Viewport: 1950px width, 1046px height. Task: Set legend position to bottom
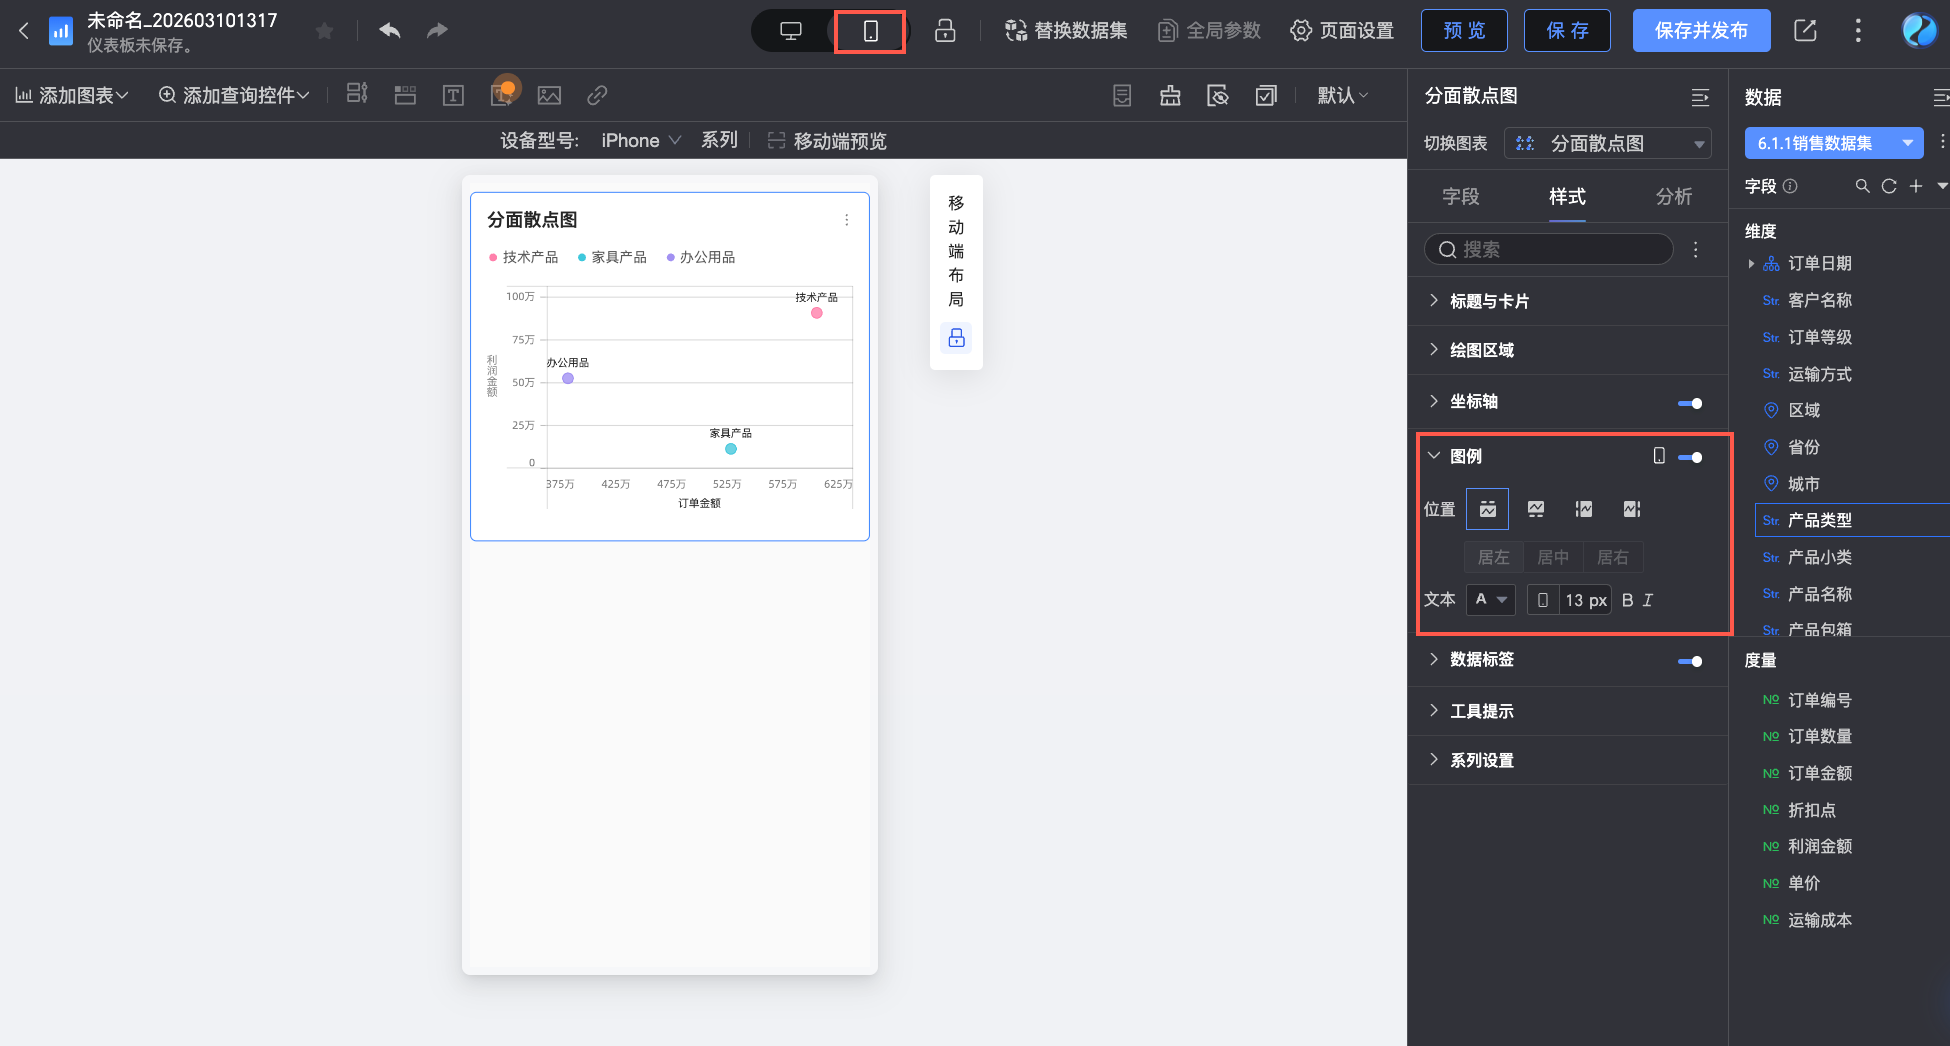(x=1536, y=509)
